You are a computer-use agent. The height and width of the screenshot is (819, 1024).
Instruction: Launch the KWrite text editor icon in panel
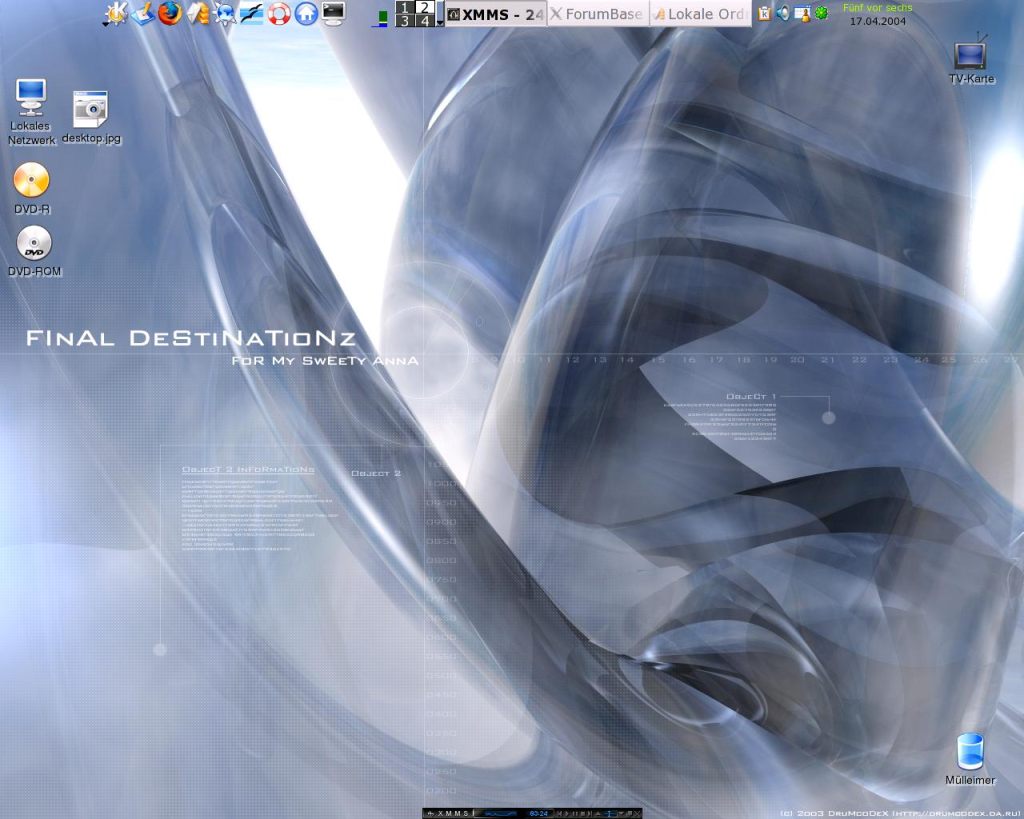pyautogui.click(x=142, y=13)
